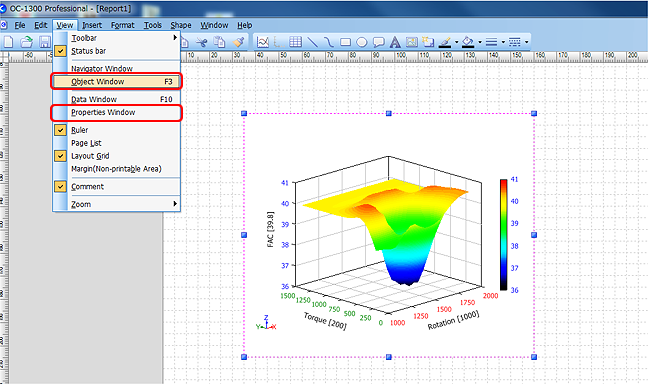Viewport: 648px width, 384px height.
Task: Insert a table using the grid icon
Action: click(295, 42)
